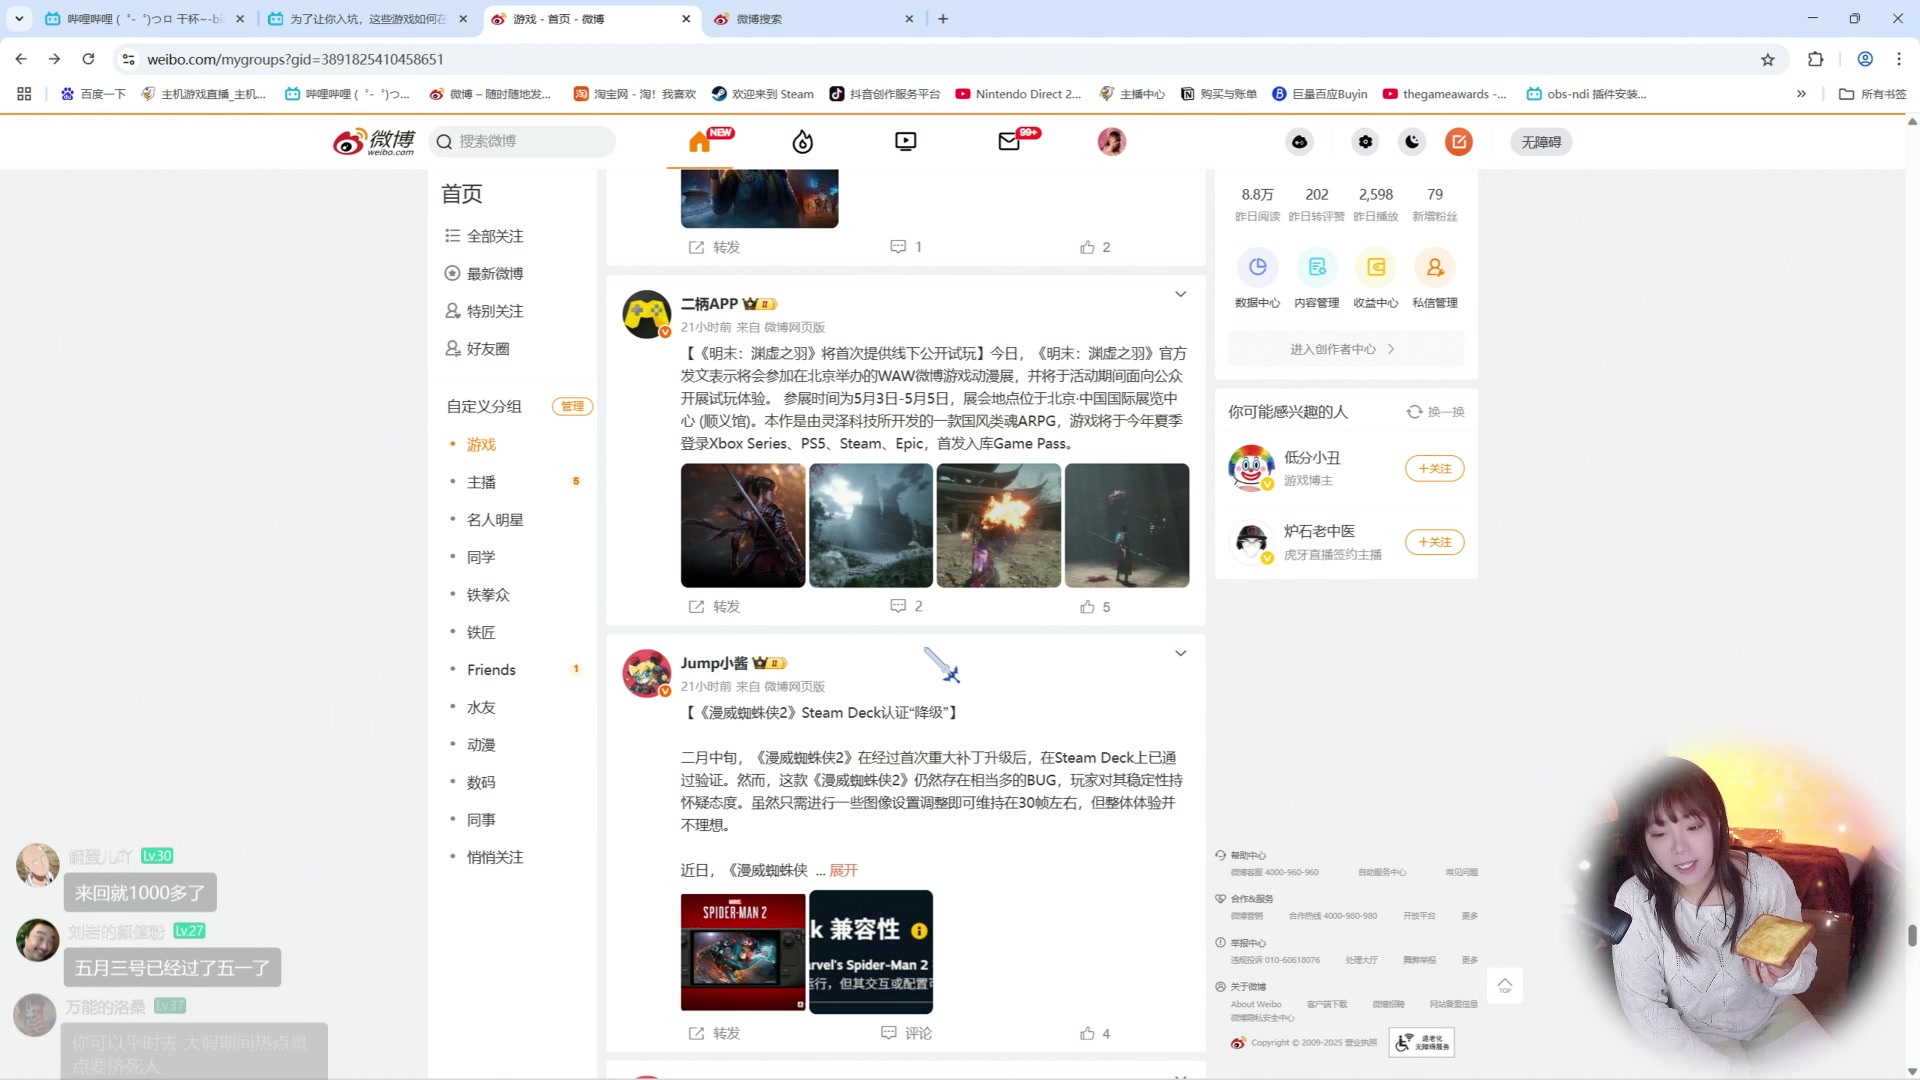Image resolution: width=1920 pixels, height=1080 pixels.
Task: Toggle dark mode moon icon
Action: [1412, 142]
